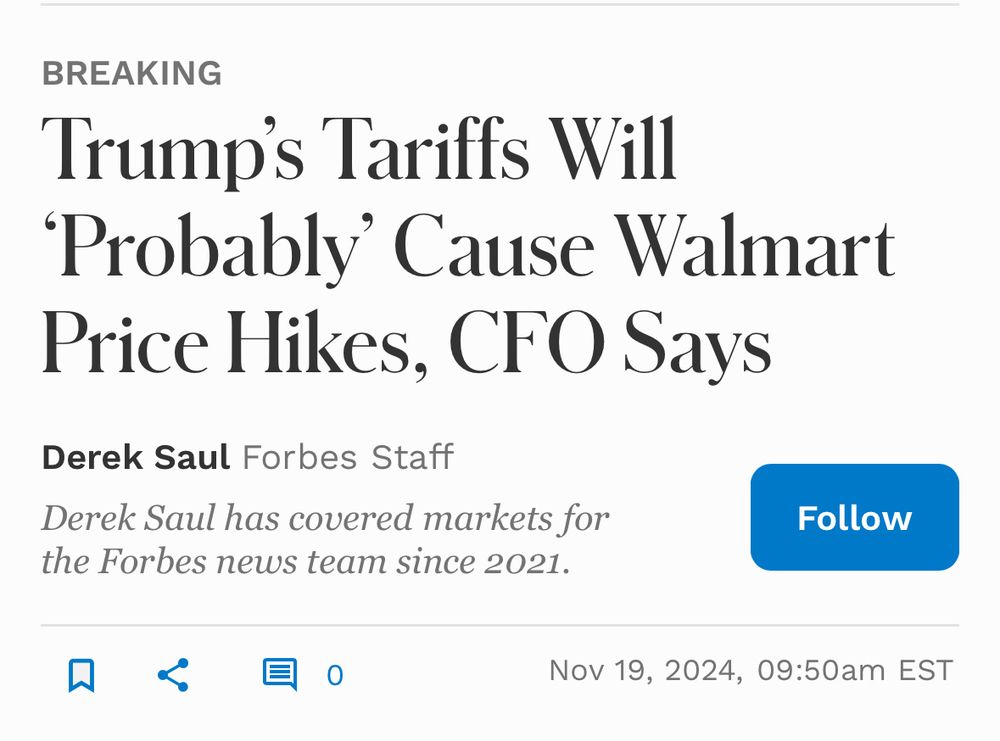Click the word 'Probably' in the headline
Screen dimensions: 1000x741
coord(207,250)
